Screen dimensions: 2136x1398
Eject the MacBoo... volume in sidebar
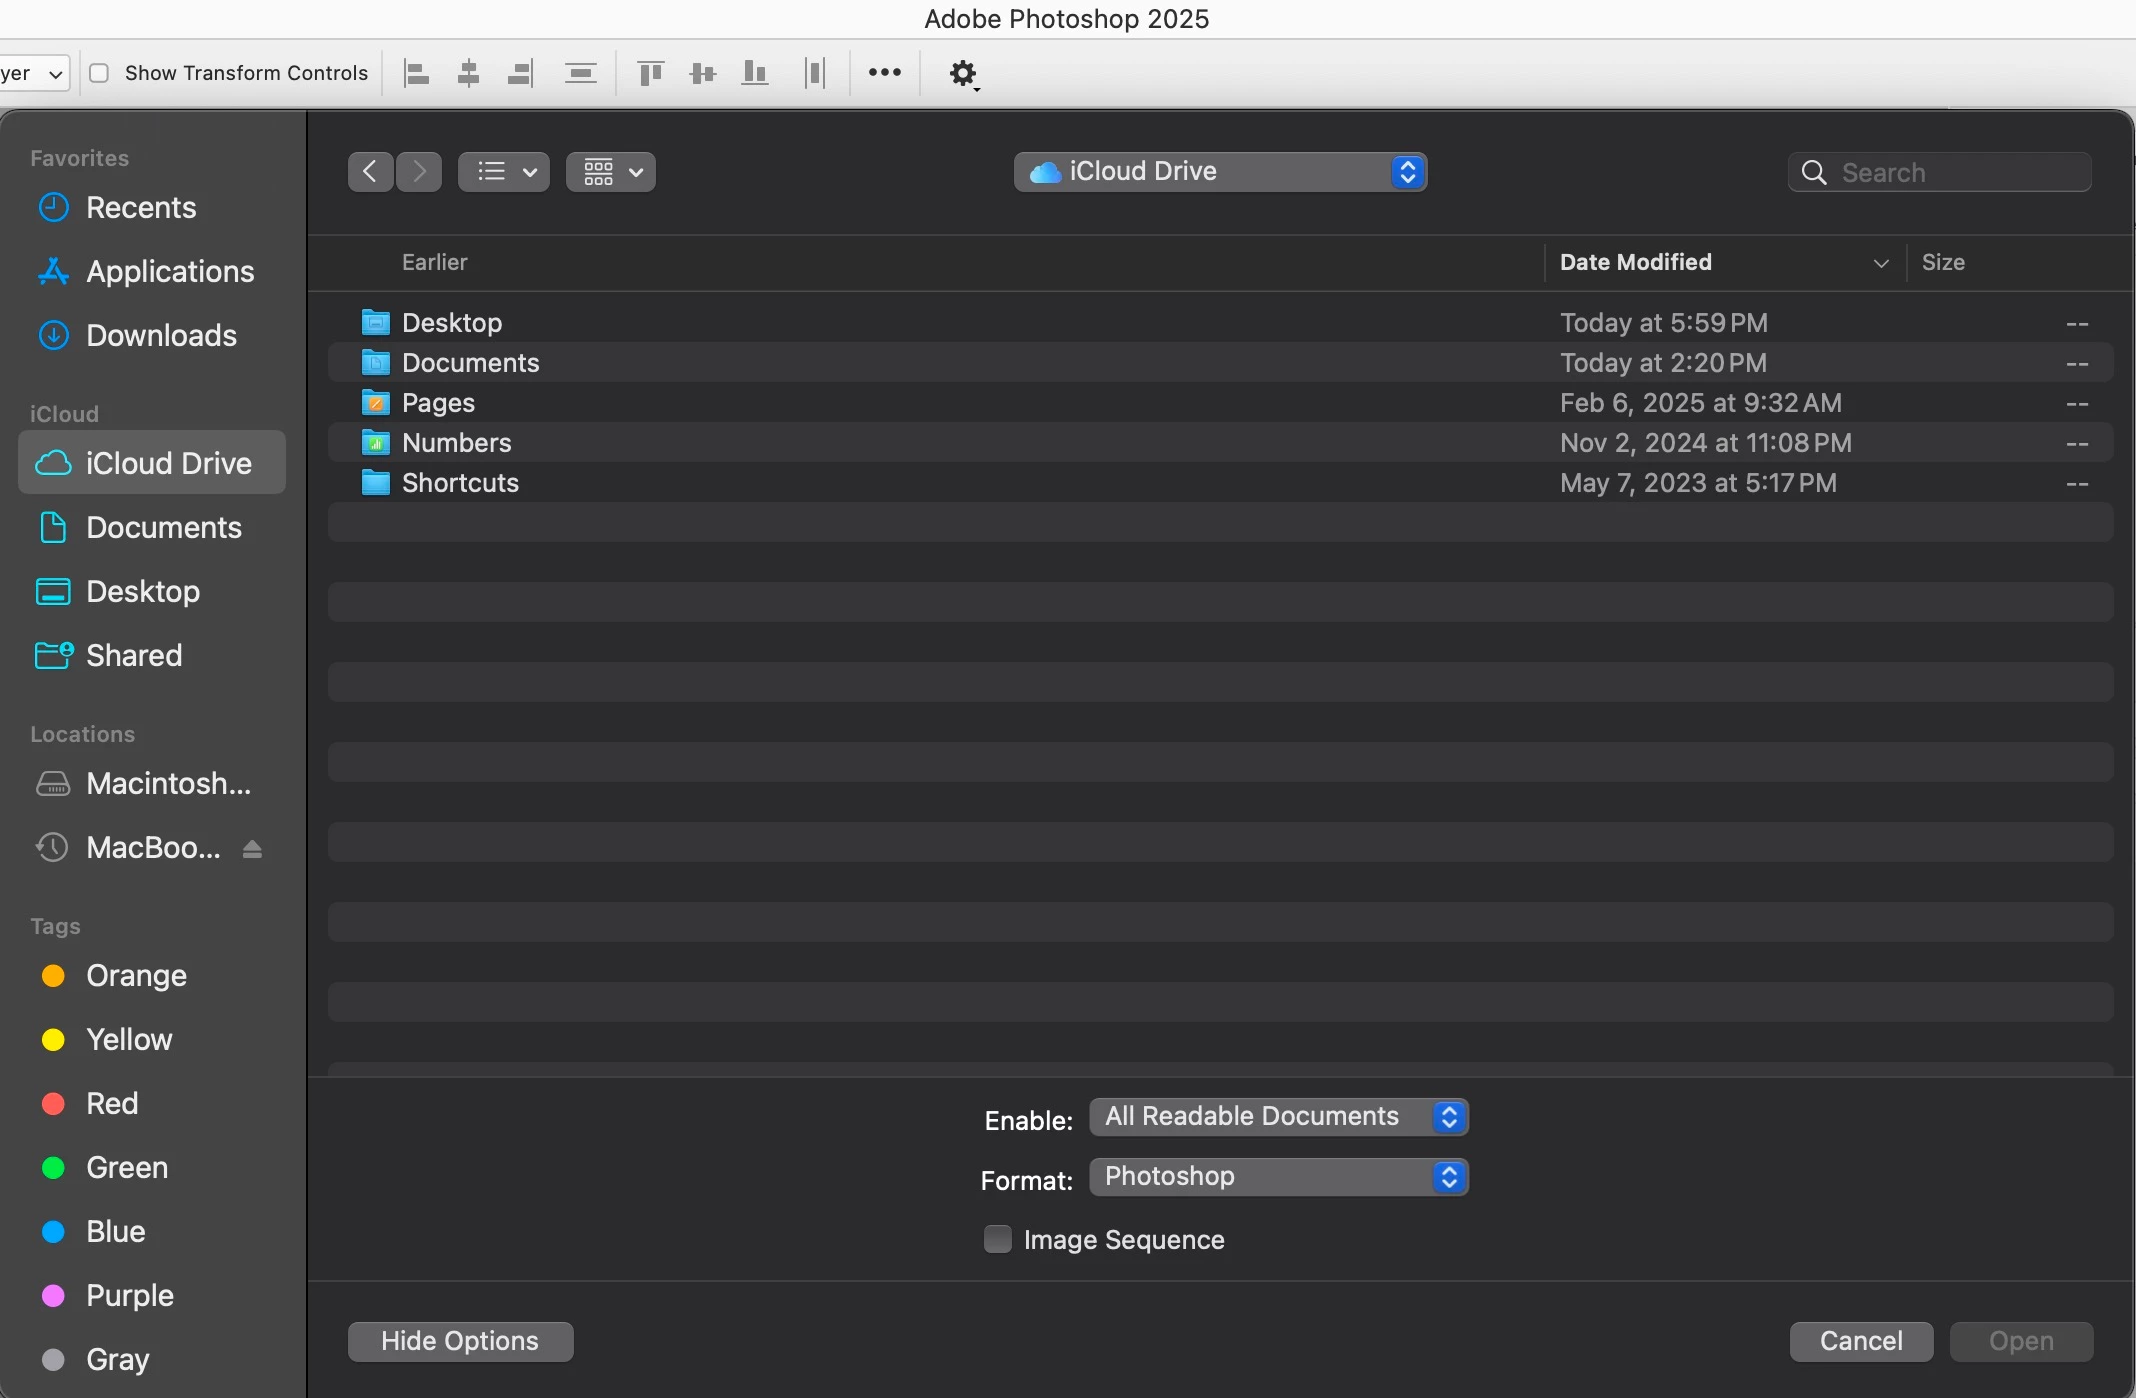(252, 849)
